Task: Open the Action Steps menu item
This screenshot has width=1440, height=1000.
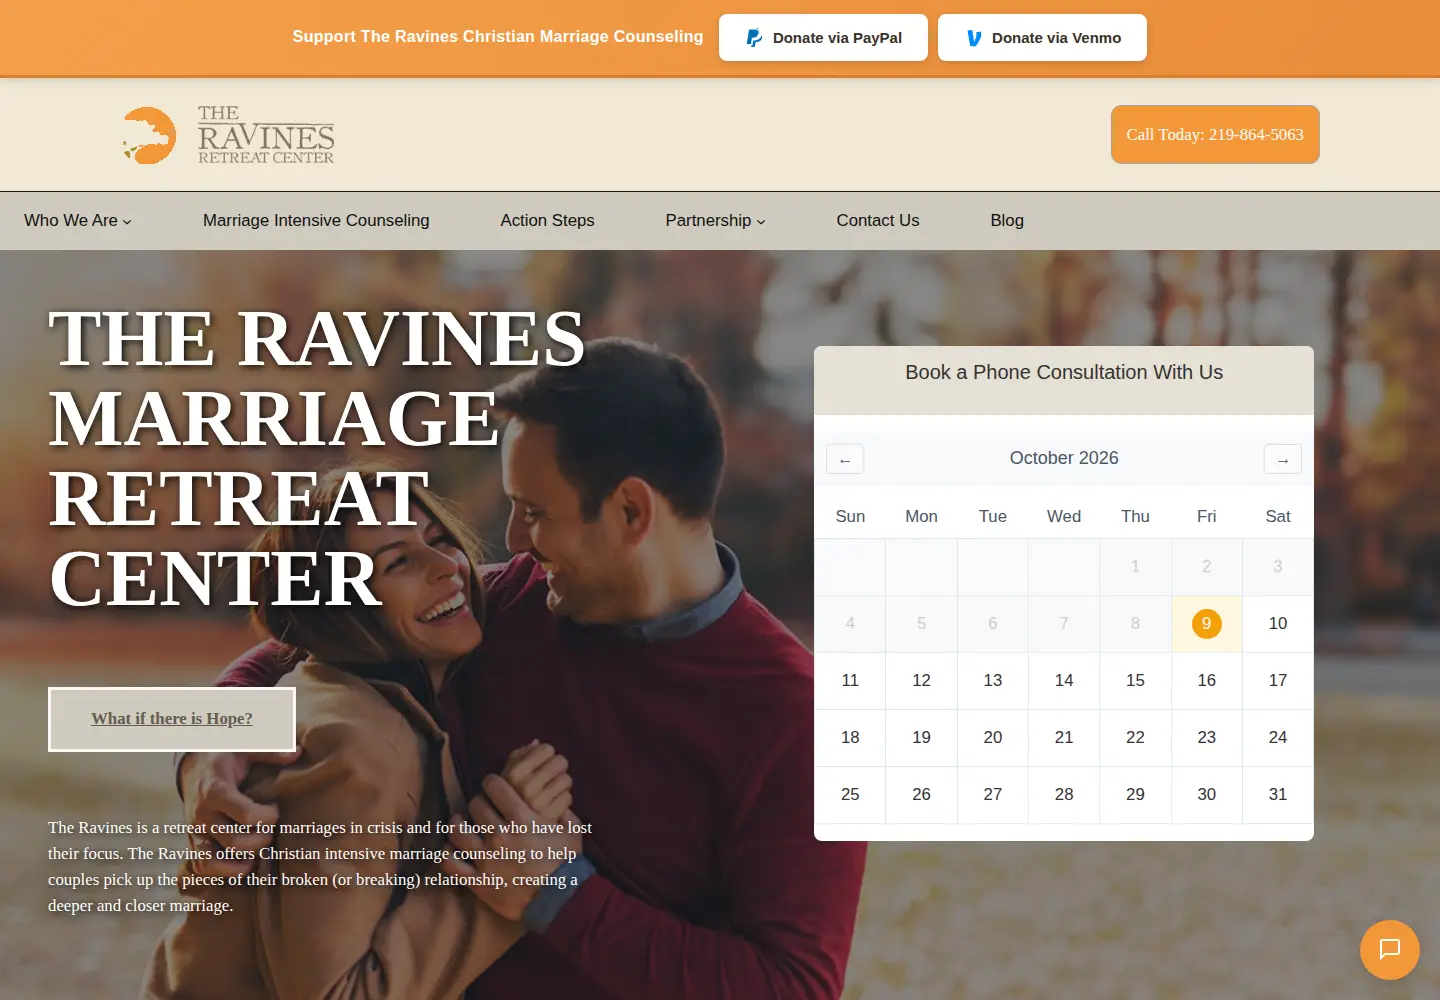Action: pos(548,220)
